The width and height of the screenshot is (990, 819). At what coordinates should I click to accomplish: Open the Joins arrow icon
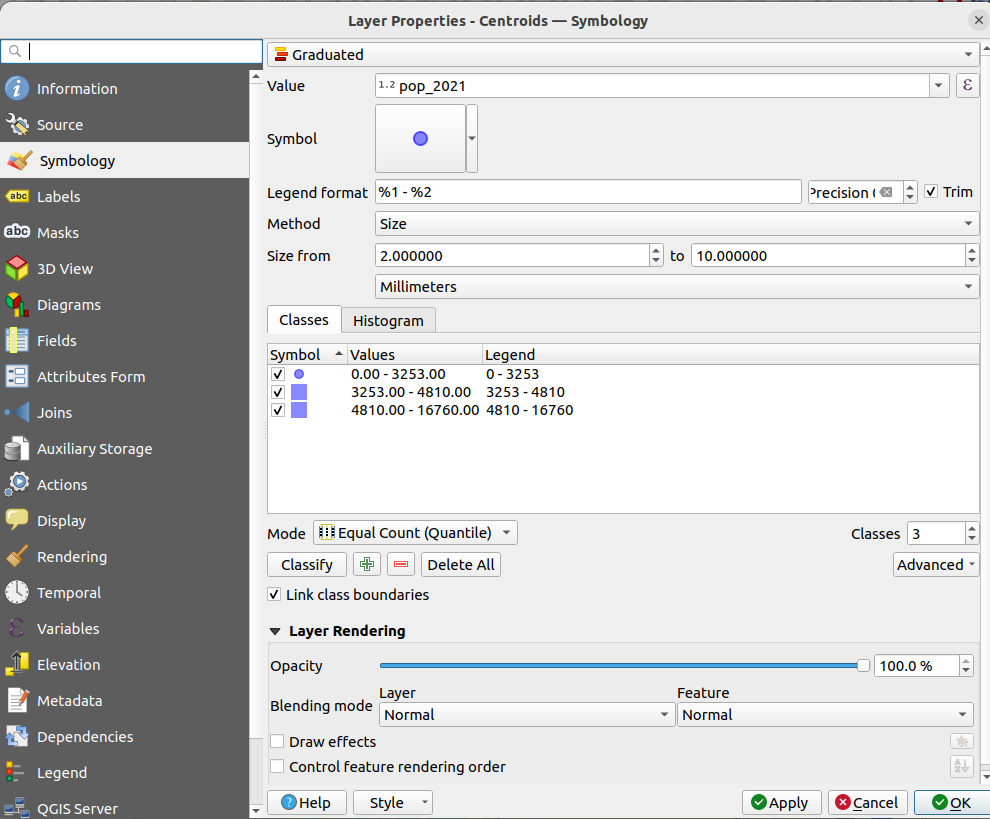(x=17, y=412)
